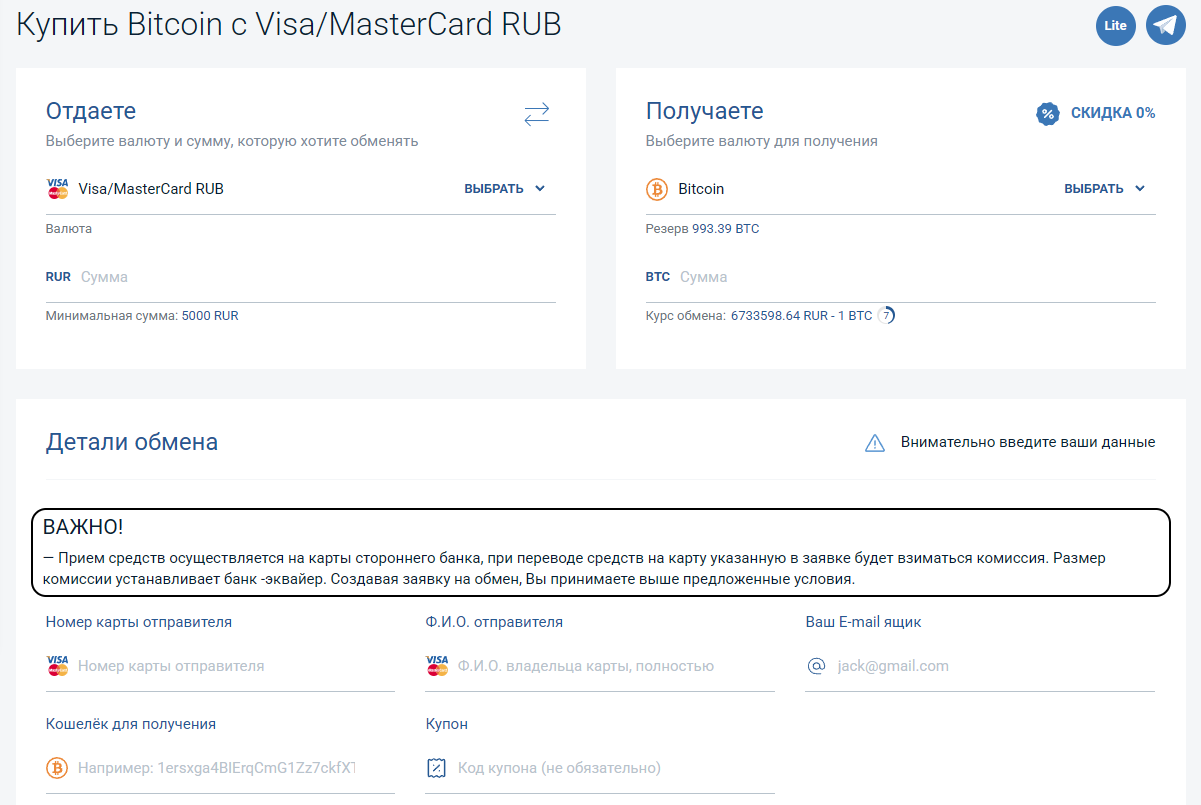Click the Резерв 993.39 BTC text
1201x805 pixels.
click(702, 229)
